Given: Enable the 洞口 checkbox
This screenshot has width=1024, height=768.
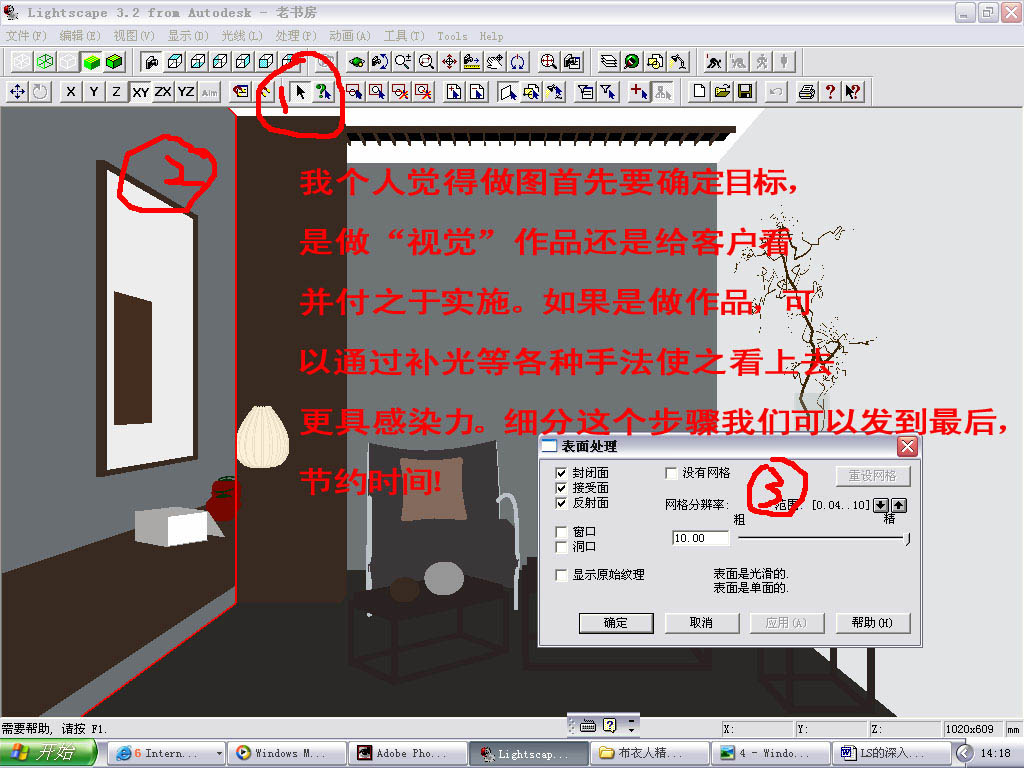Looking at the screenshot, I should point(561,547).
